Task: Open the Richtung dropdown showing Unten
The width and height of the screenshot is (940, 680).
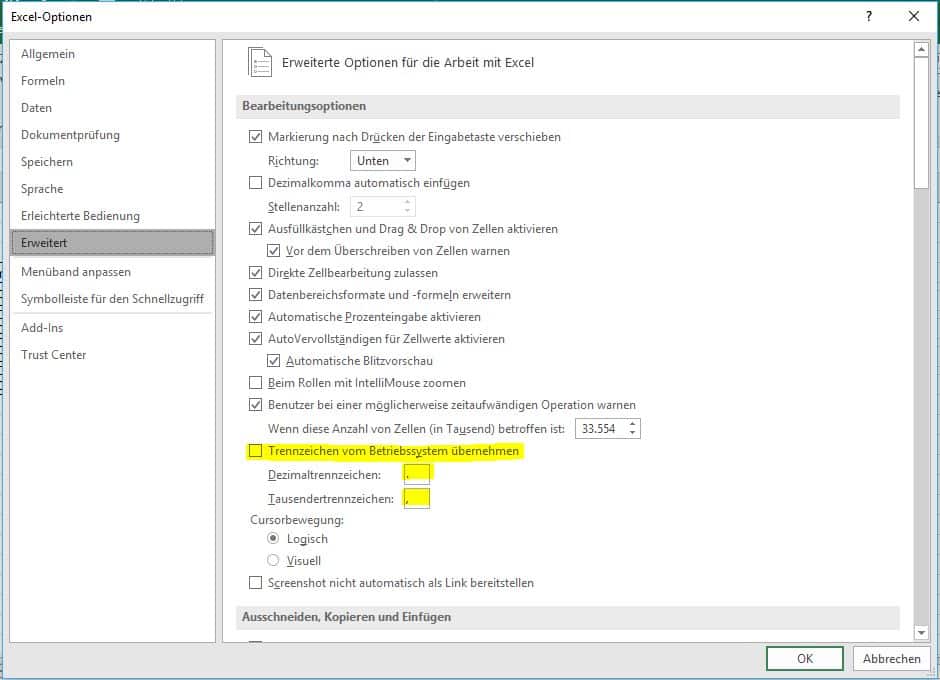Action: coord(383,161)
